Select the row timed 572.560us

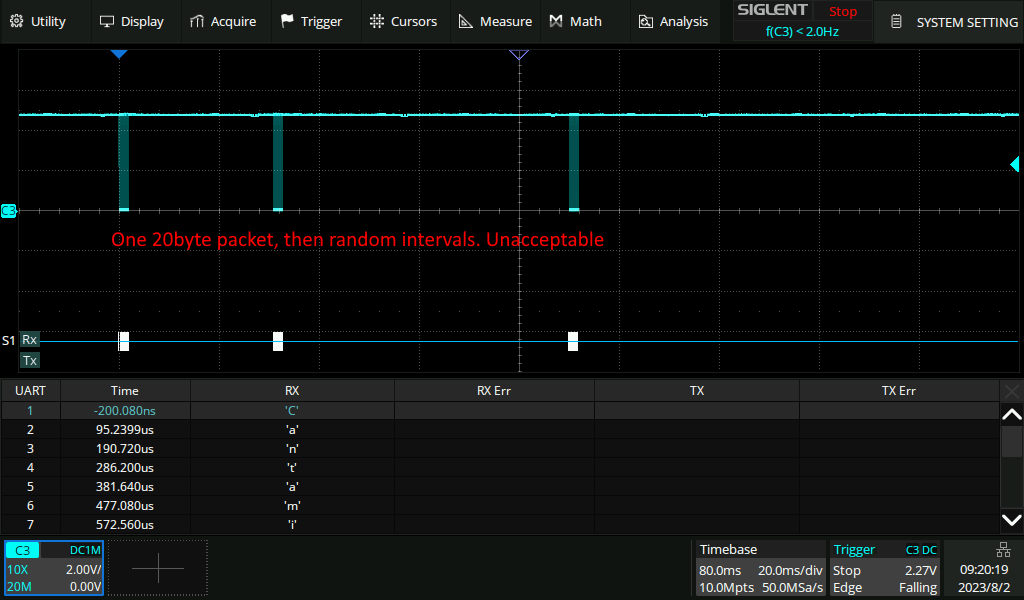coord(500,524)
